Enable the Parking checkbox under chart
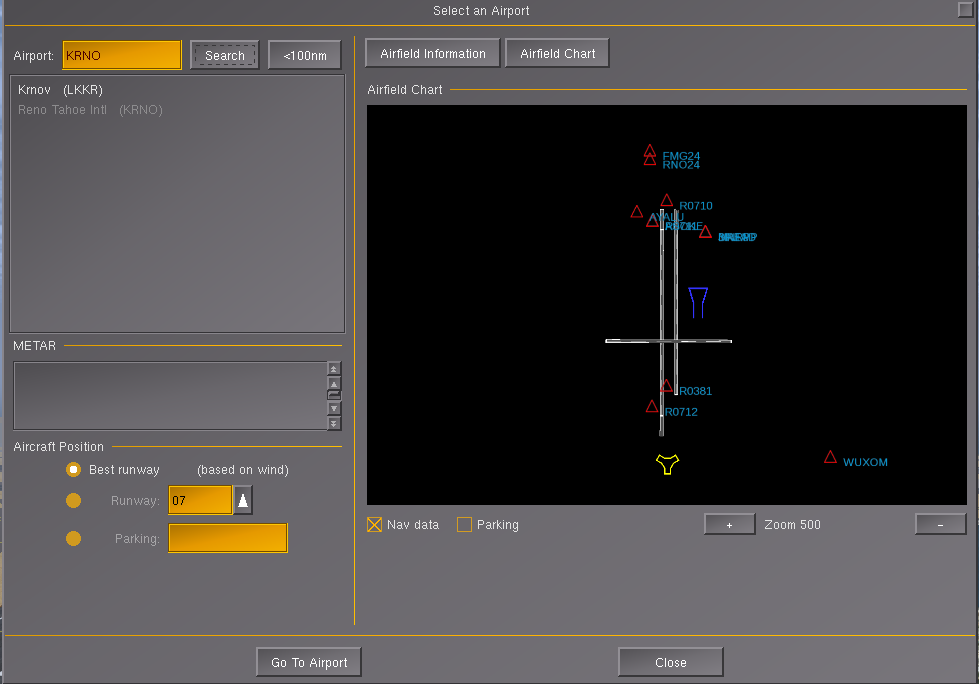The image size is (979, 684). [x=465, y=525]
